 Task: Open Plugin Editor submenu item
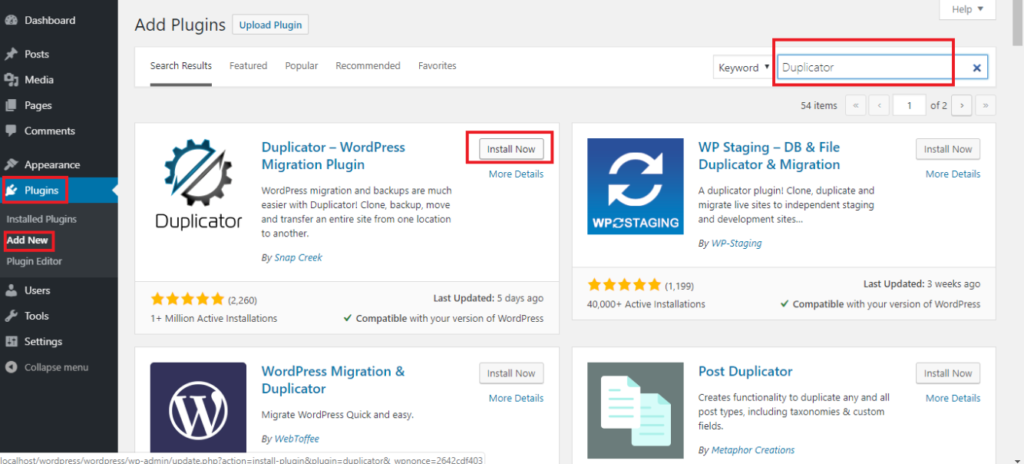(x=34, y=261)
